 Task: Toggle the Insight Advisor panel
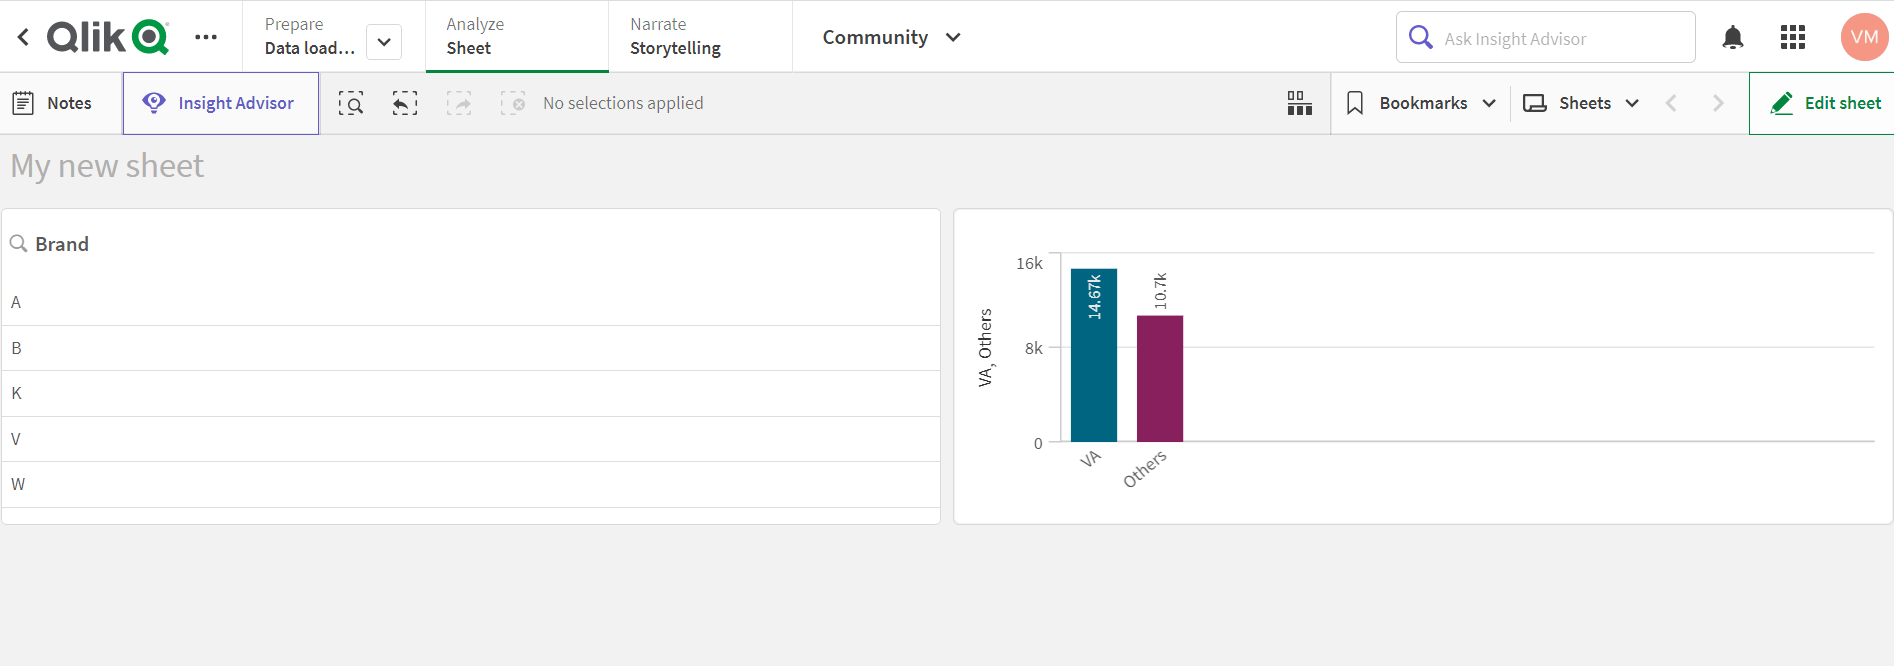pos(221,103)
